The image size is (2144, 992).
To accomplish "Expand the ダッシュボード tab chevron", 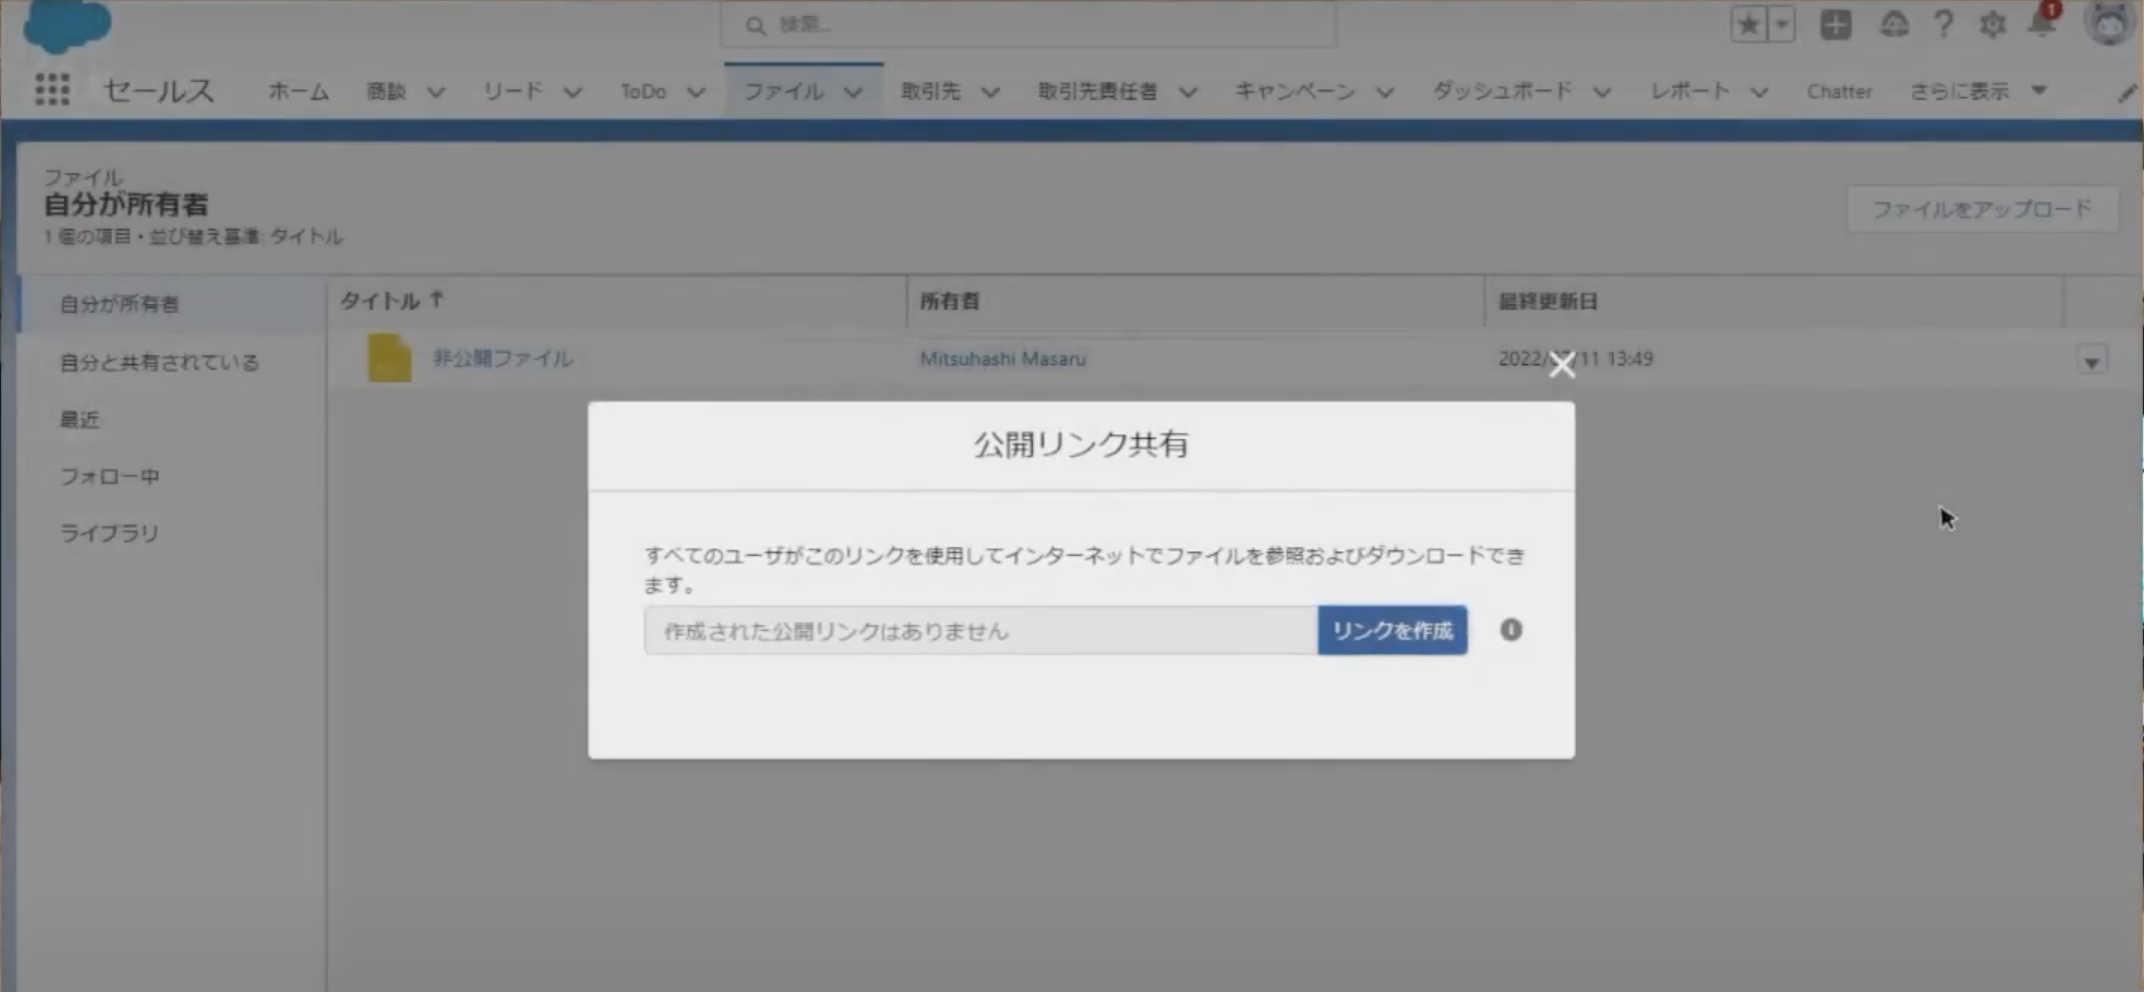I will click(x=1602, y=92).
